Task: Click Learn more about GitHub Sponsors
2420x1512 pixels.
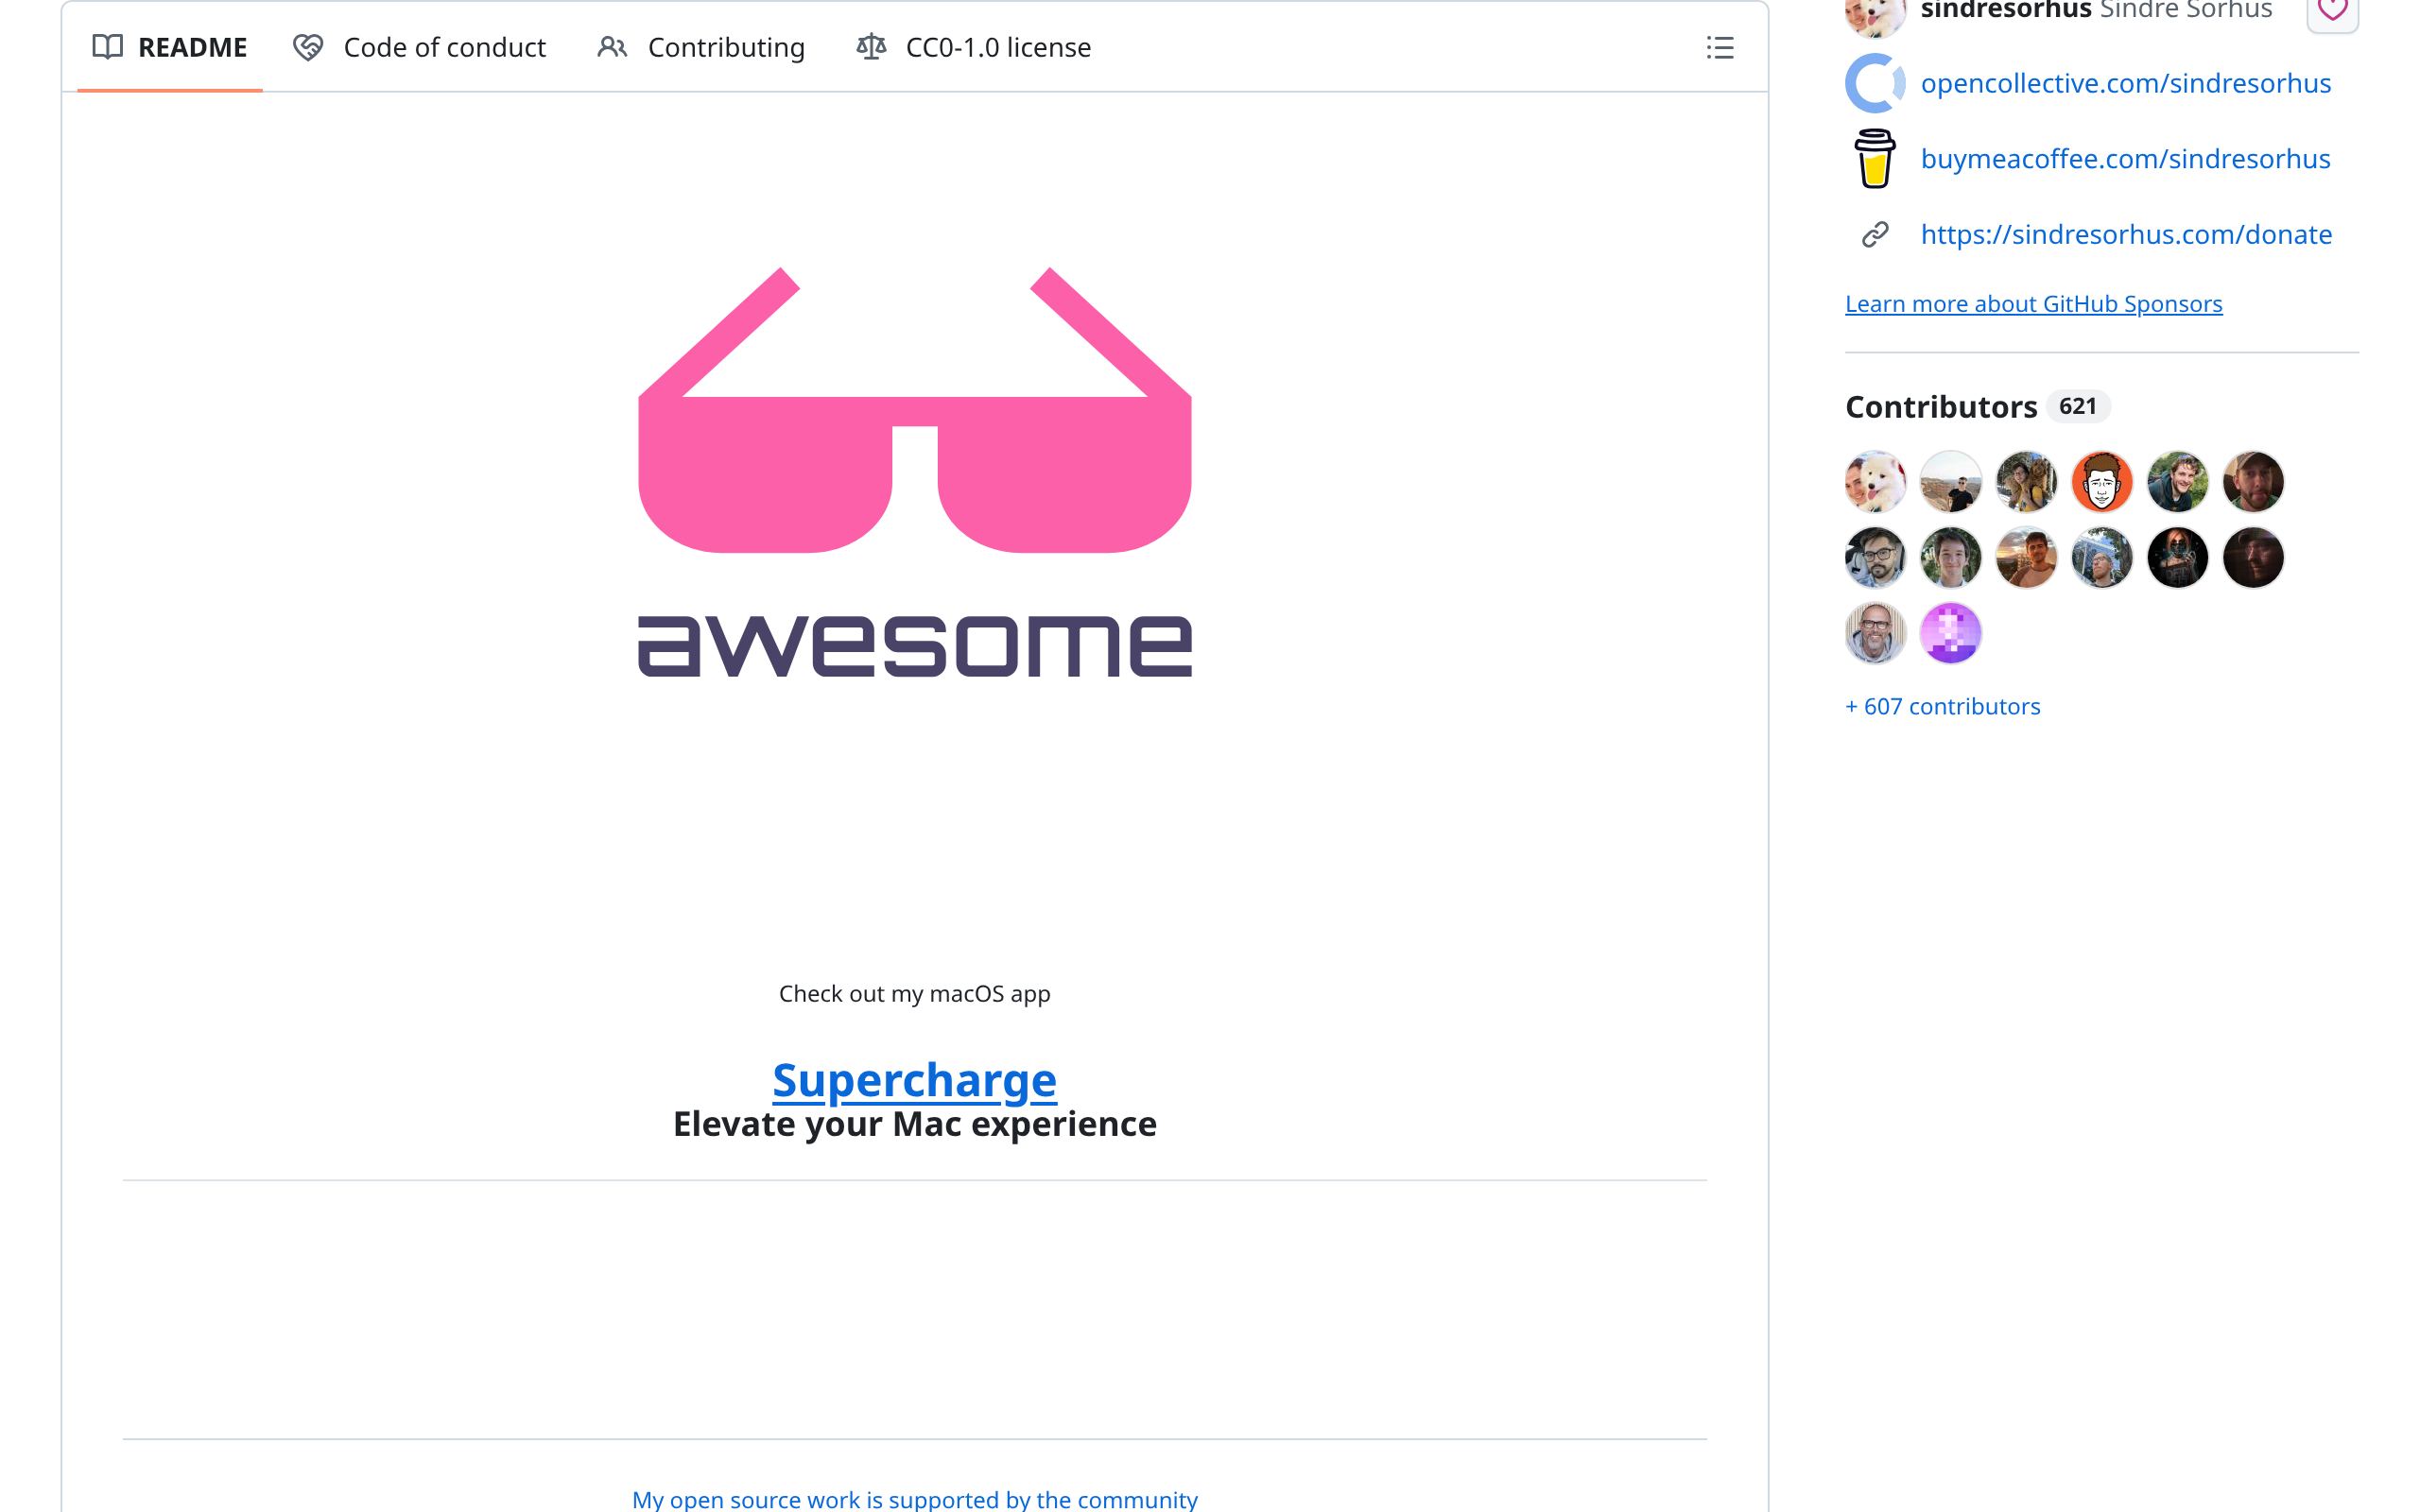Action: point(2033,304)
